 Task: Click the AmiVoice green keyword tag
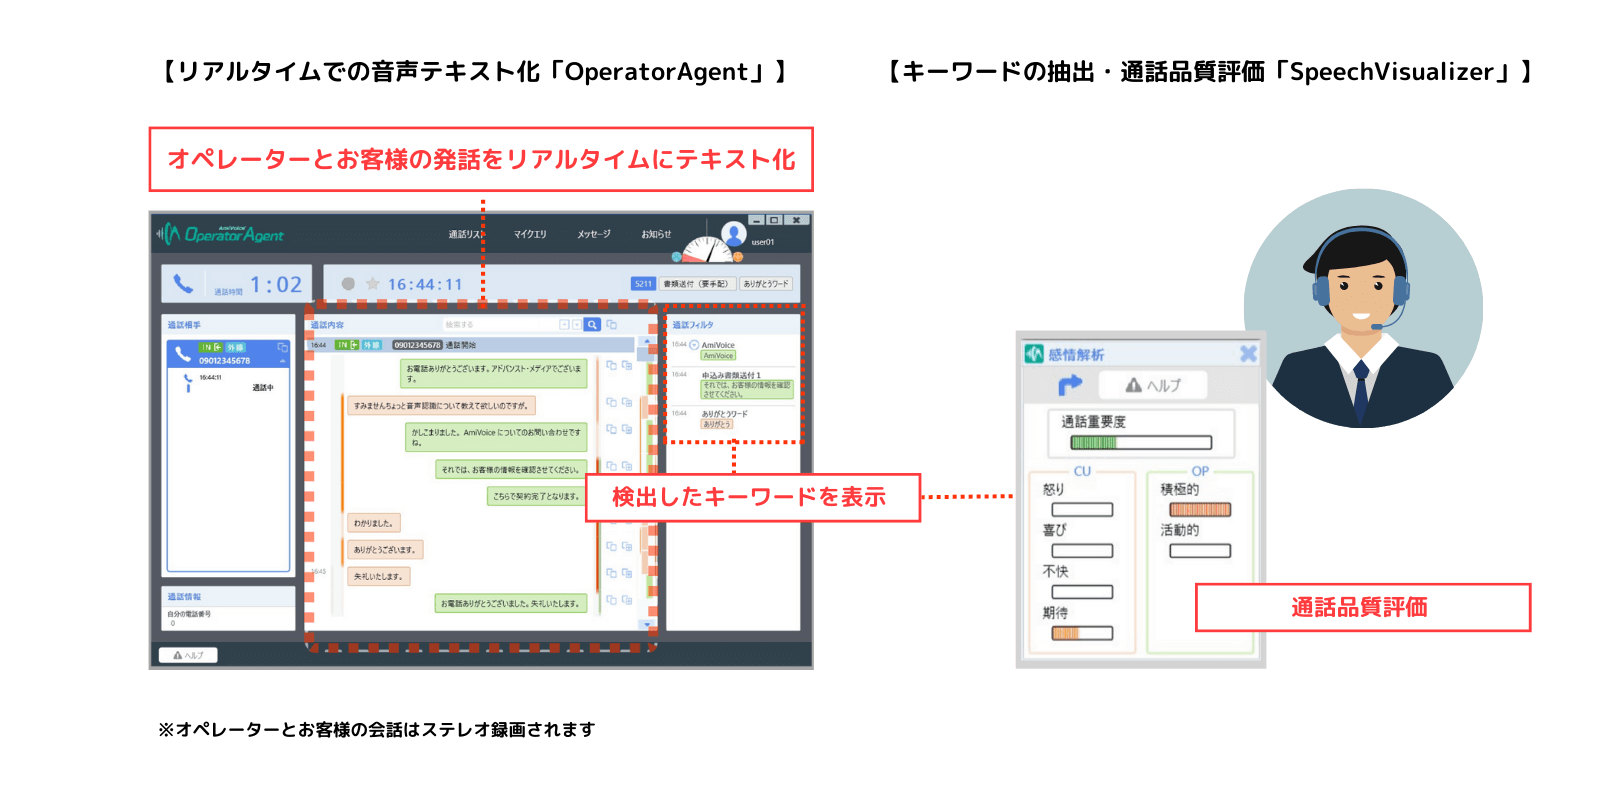[718, 356]
